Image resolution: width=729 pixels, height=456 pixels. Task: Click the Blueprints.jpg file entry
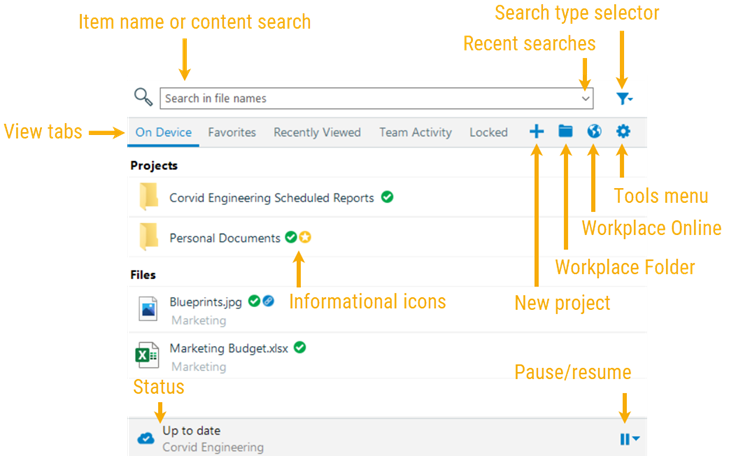click(x=205, y=301)
